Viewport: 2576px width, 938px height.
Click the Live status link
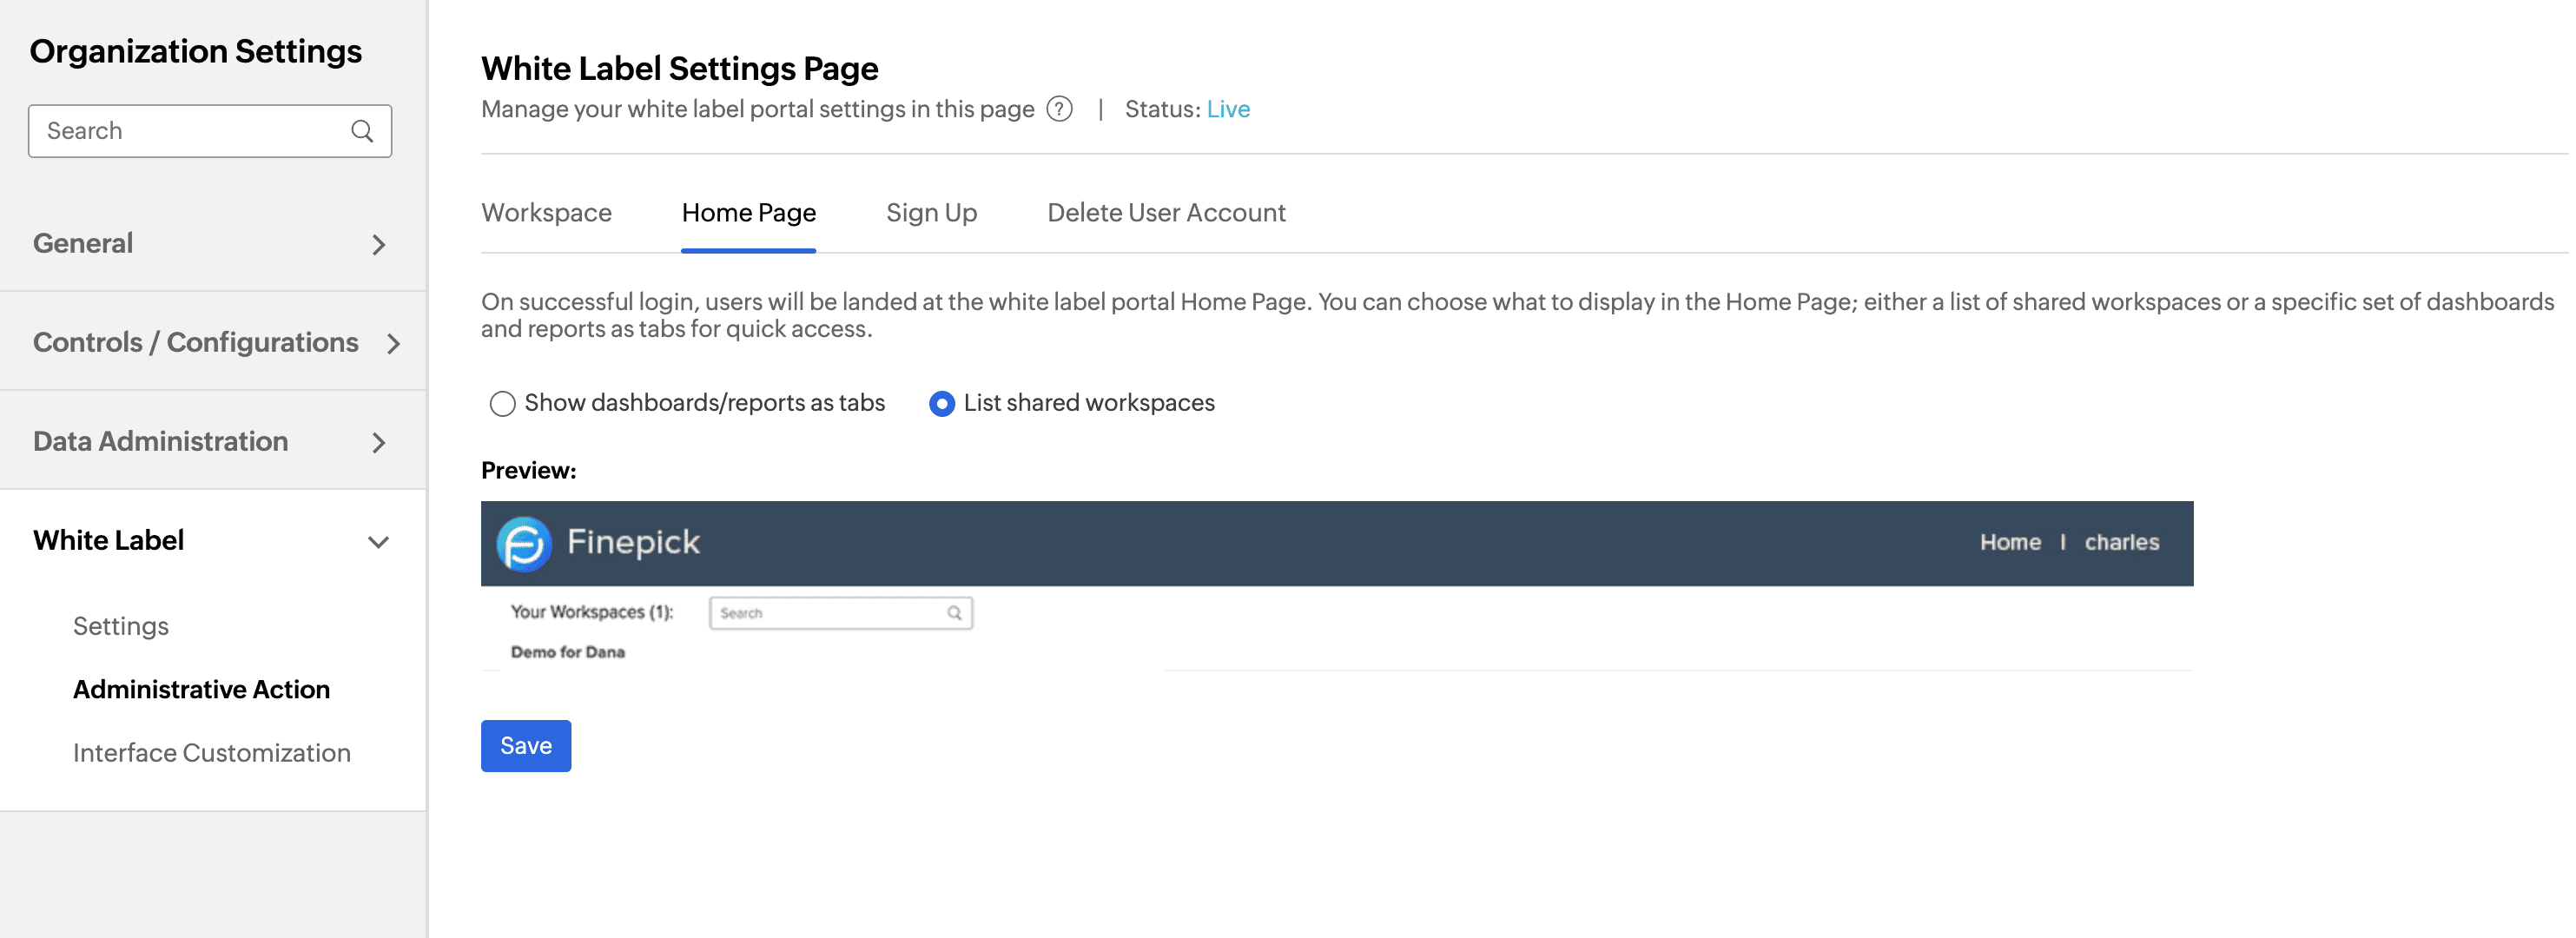1228,109
